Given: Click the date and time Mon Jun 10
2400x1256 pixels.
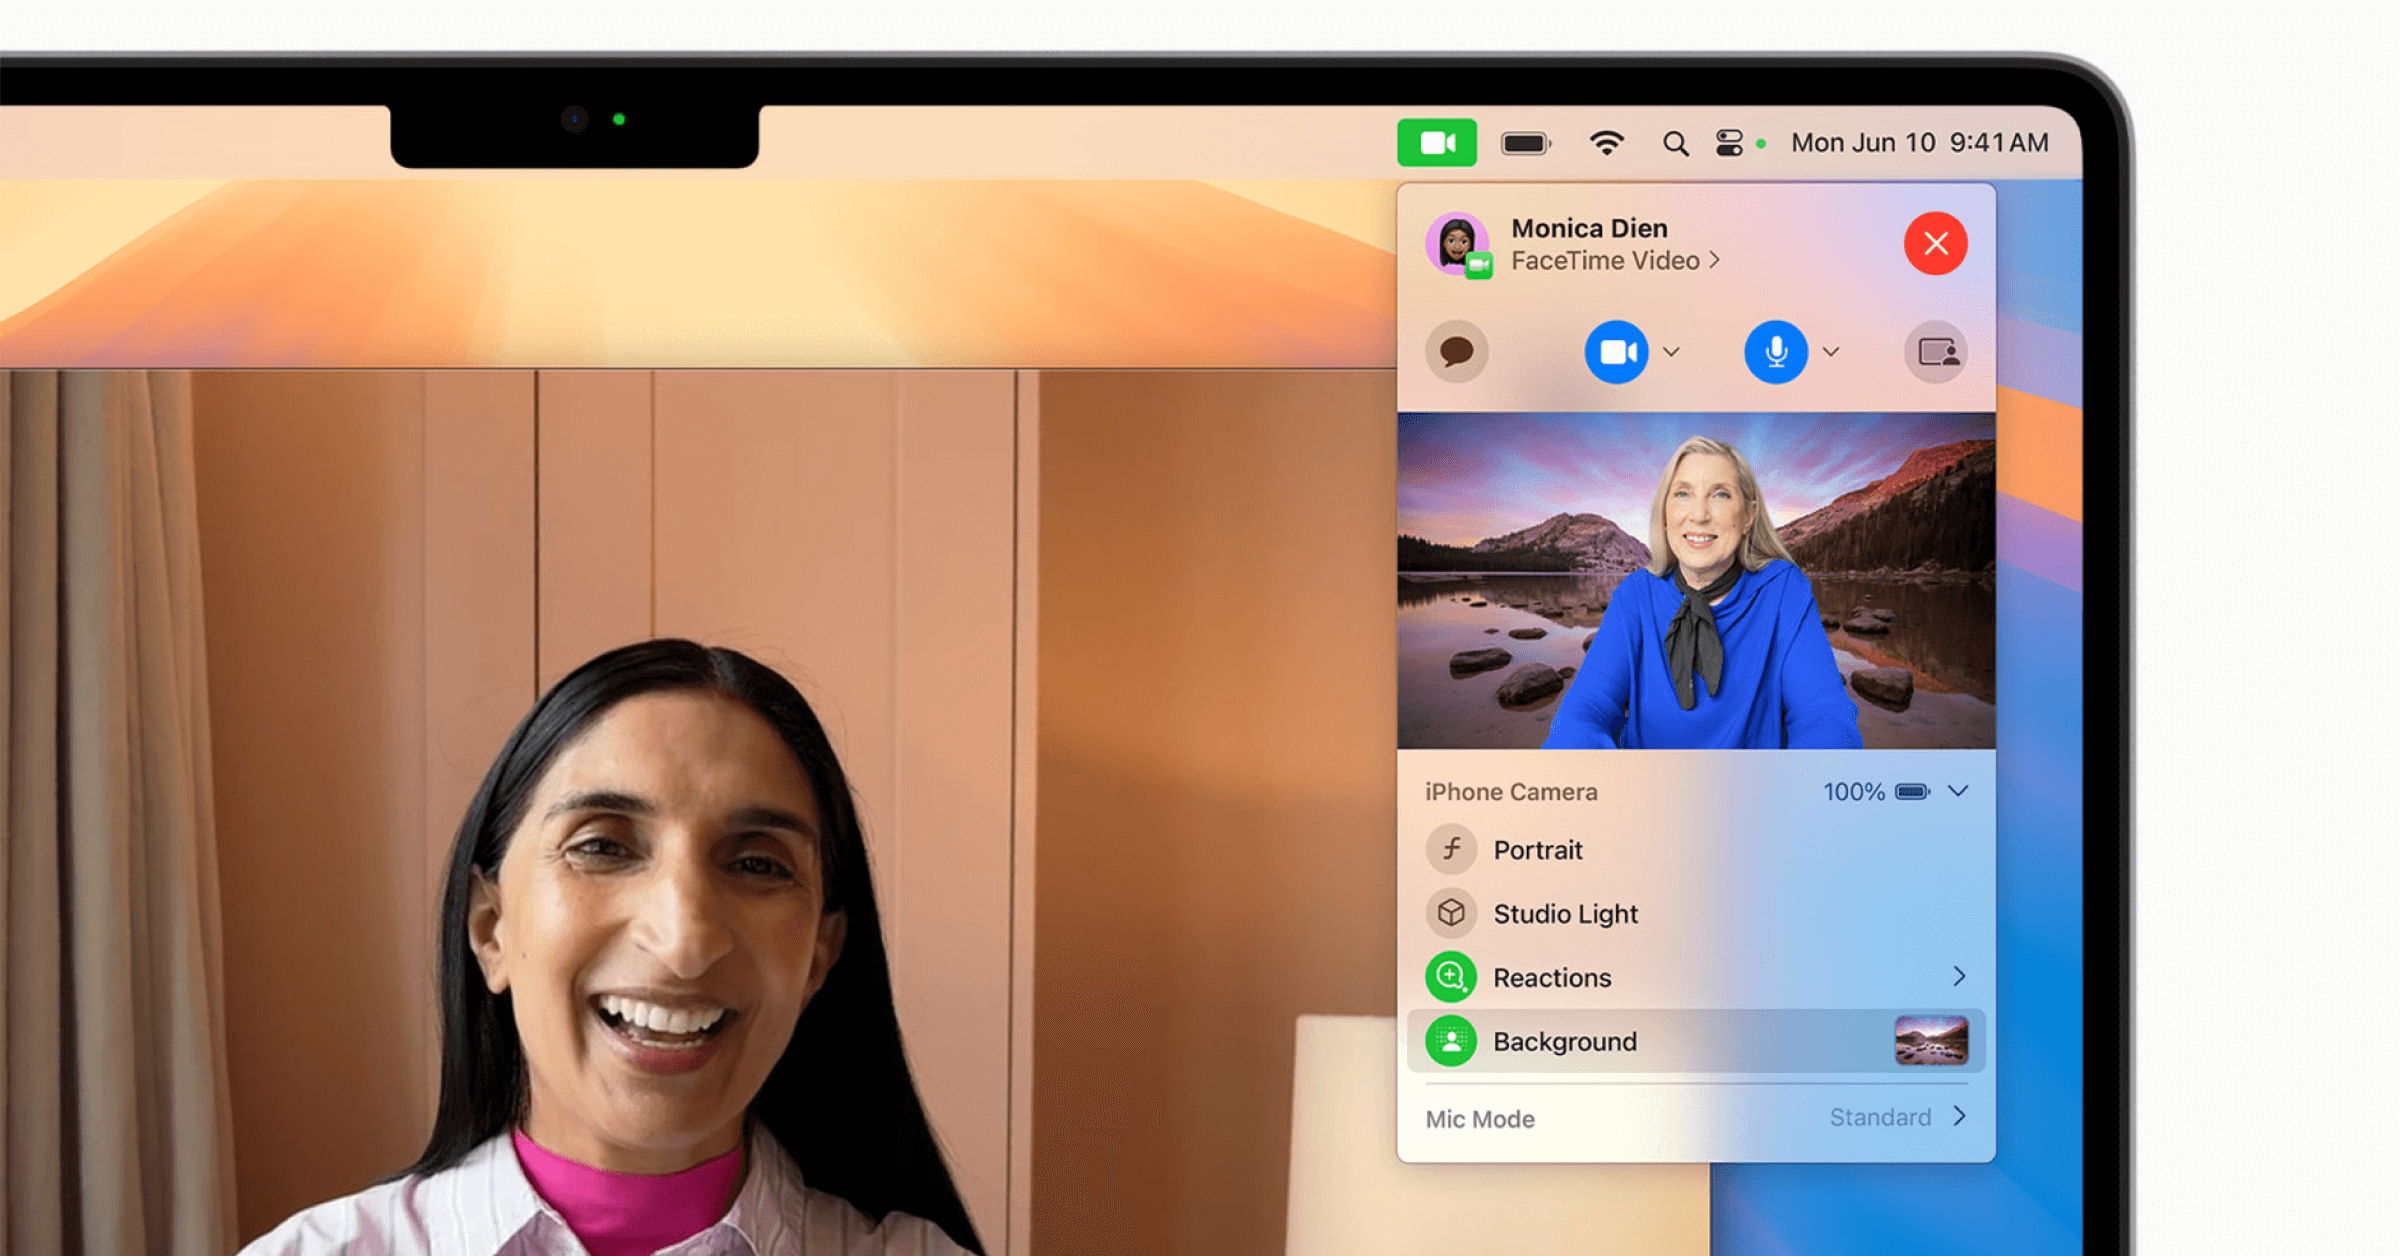Looking at the screenshot, I should coord(1920,143).
